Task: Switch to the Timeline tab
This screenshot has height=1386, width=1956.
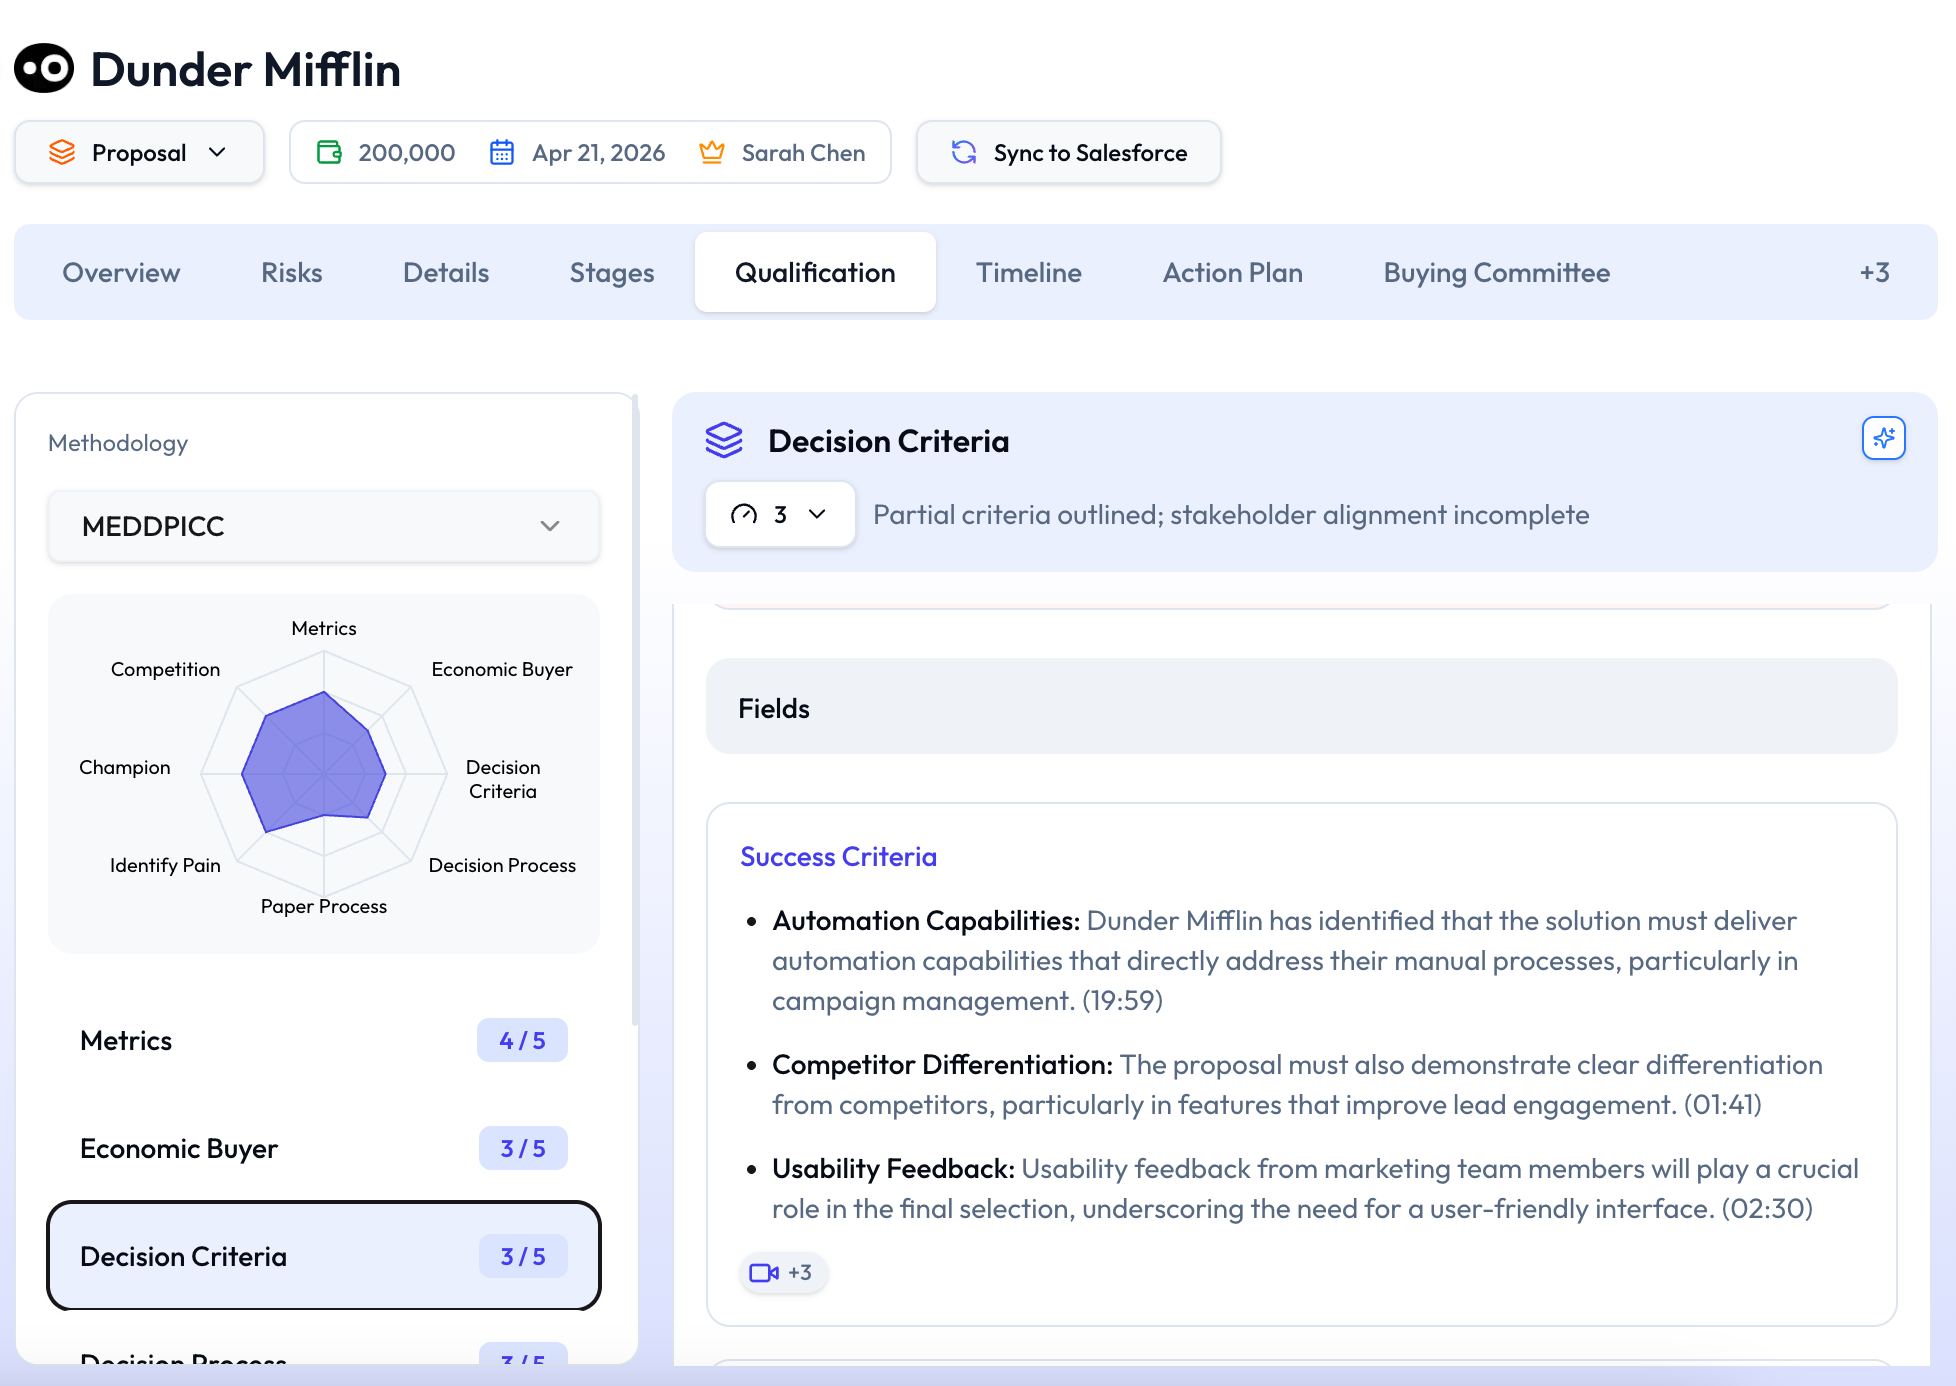Action: (1028, 272)
